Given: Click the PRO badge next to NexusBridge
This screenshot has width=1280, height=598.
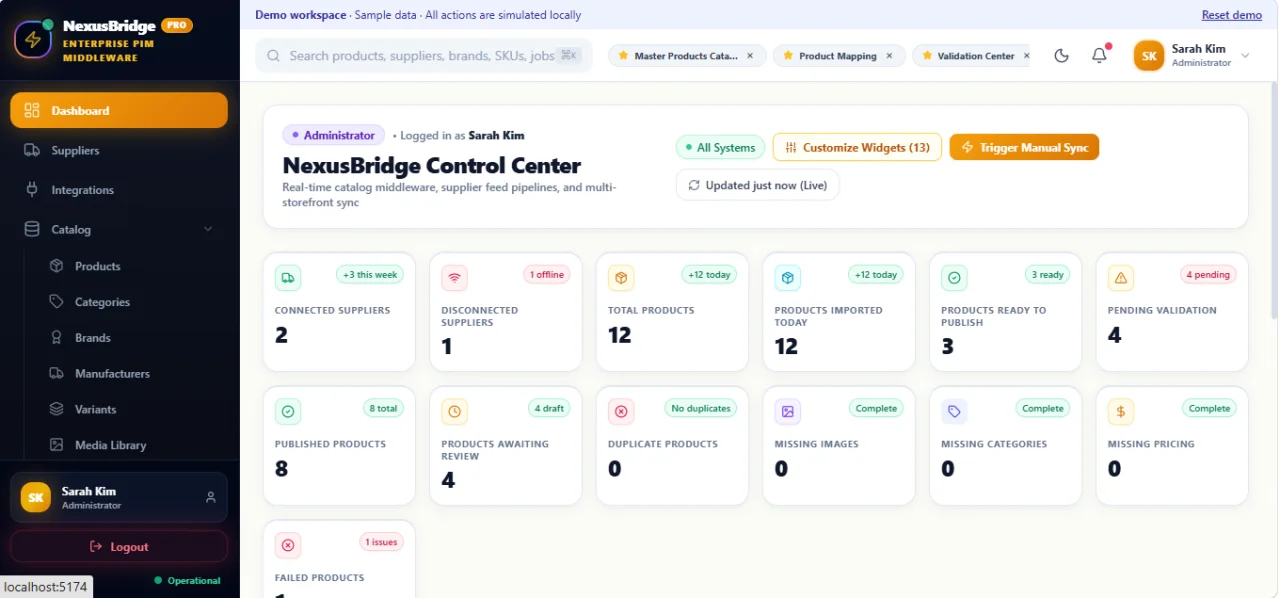Looking at the screenshot, I should (x=176, y=25).
